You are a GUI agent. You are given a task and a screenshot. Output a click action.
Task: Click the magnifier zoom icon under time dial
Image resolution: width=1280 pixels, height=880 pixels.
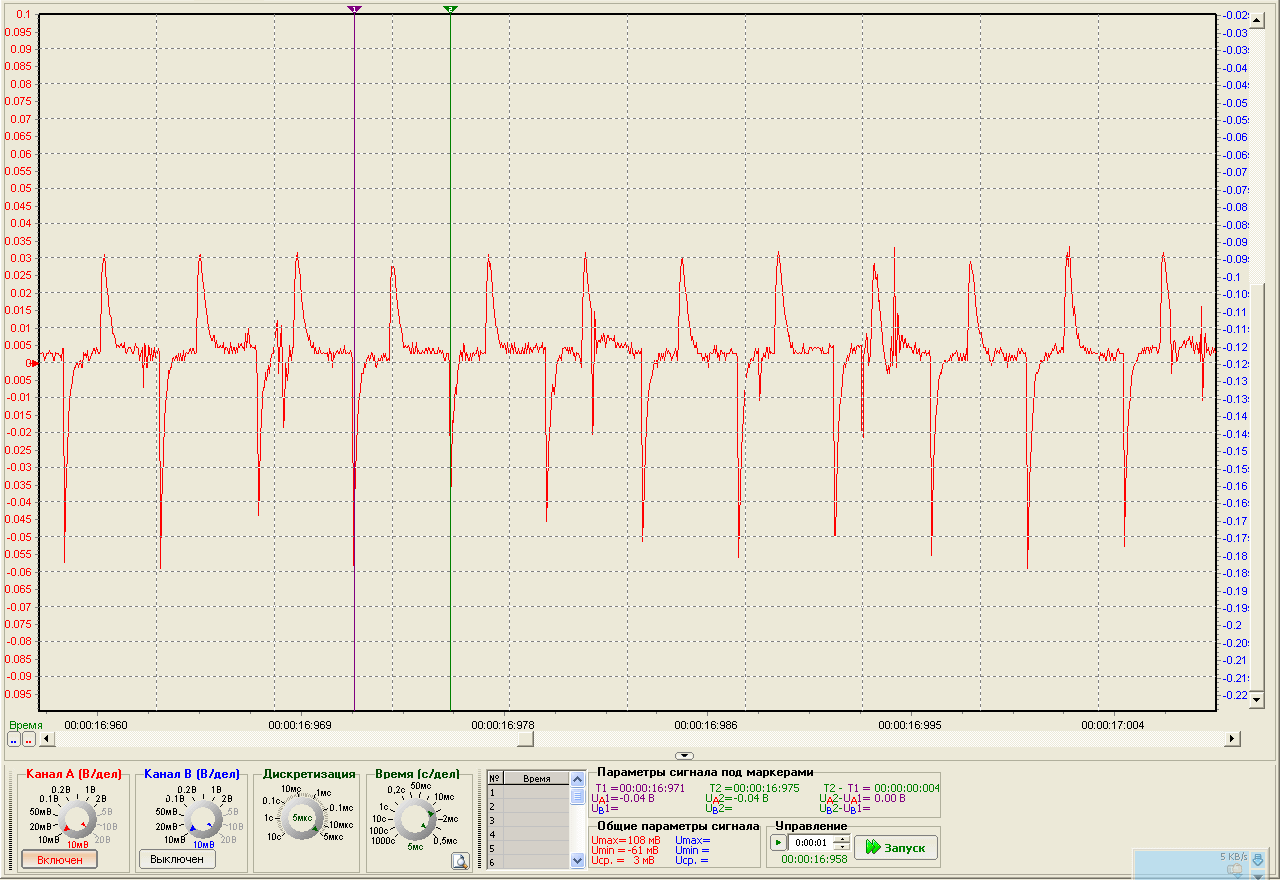(x=460, y=860)
